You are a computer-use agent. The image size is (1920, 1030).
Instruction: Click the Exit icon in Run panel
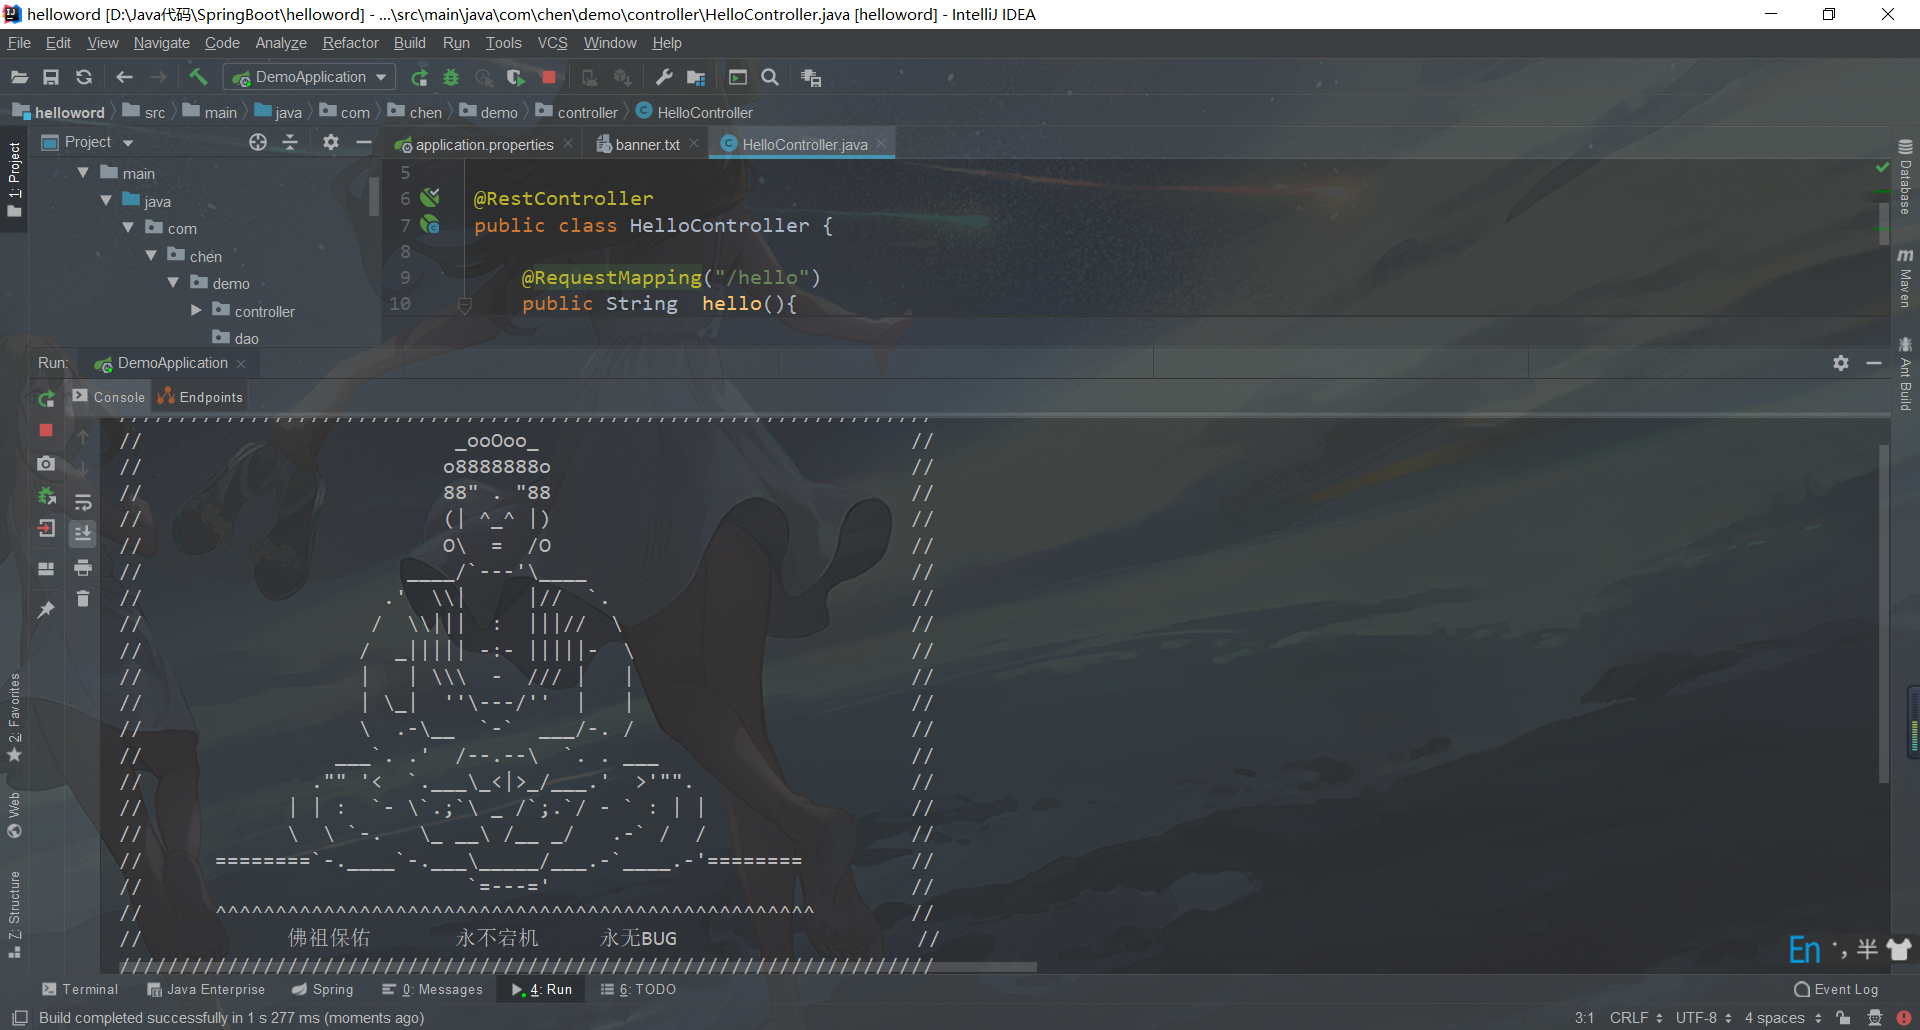tap(46, 529)
